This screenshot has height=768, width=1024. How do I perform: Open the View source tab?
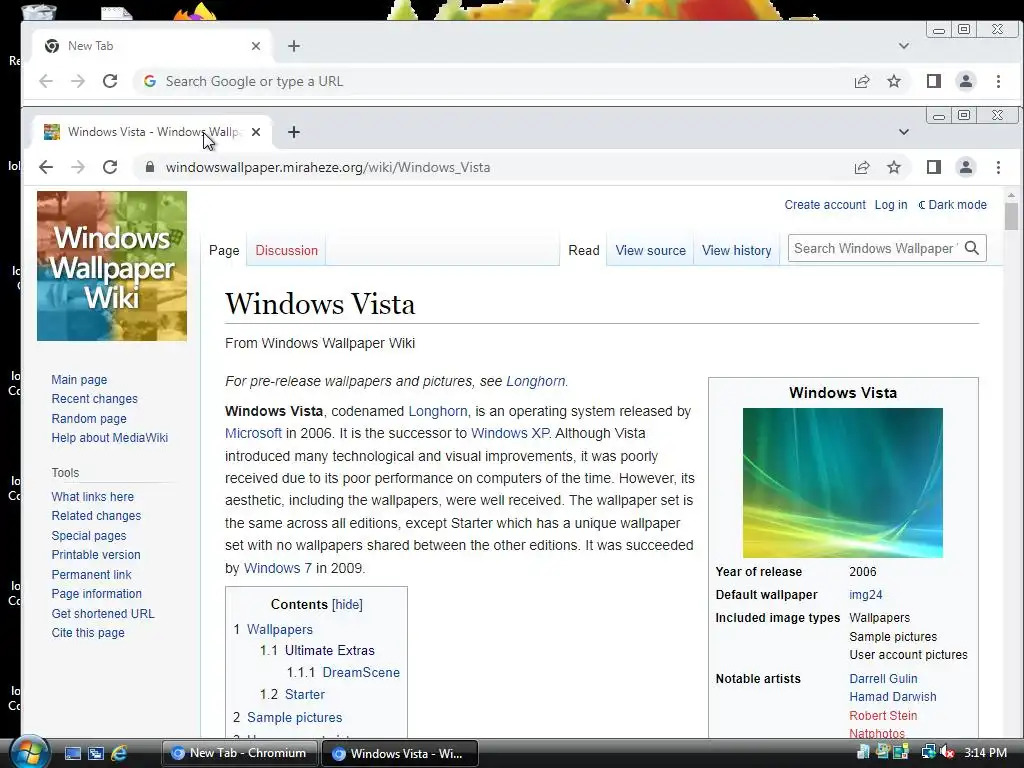pyautogui.click(x=650, y=251)
